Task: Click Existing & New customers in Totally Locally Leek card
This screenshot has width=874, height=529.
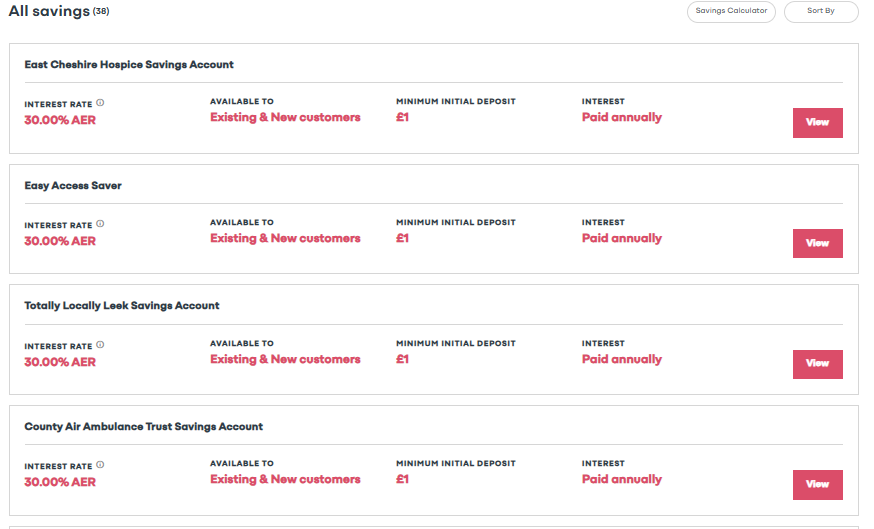Action: [285, 359]
